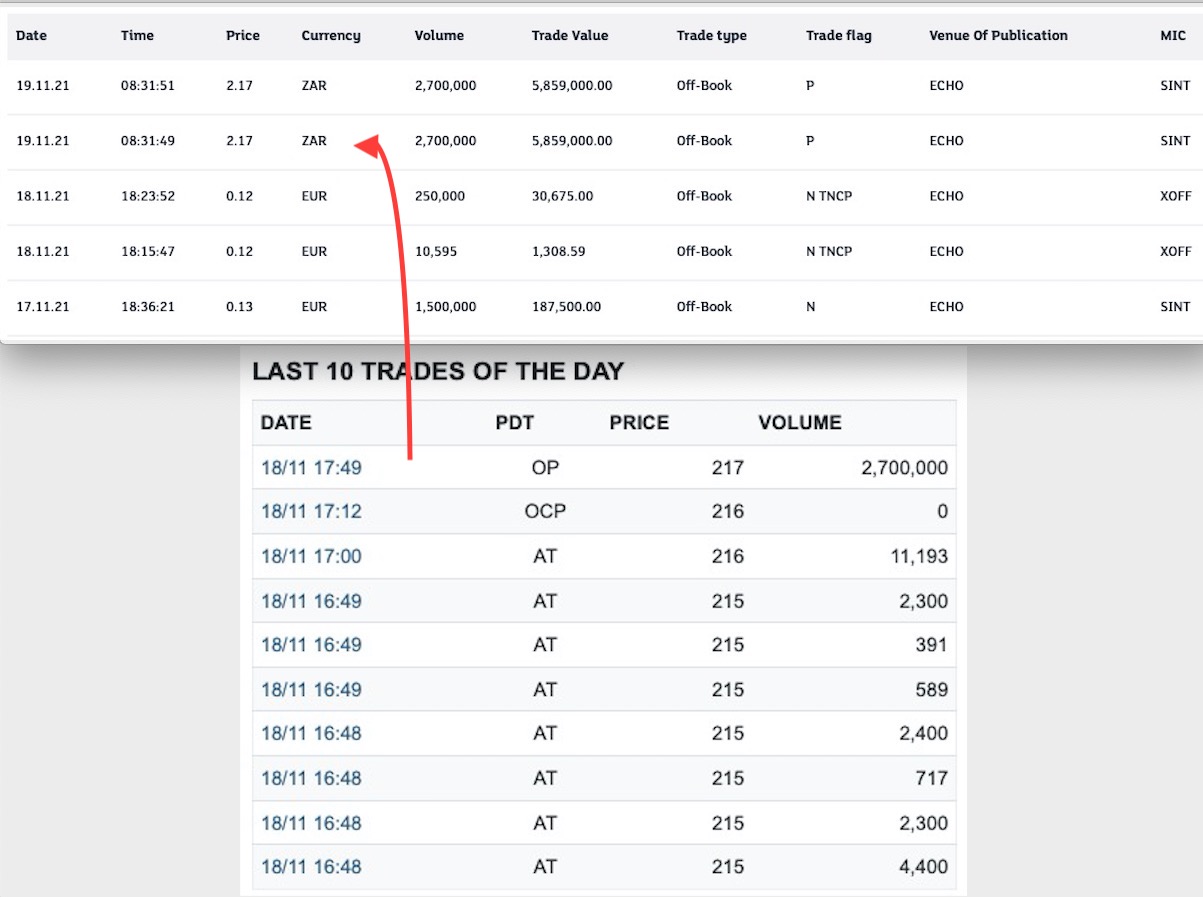Open the 16:48 date link with volume 4,400

click(311, 867)
